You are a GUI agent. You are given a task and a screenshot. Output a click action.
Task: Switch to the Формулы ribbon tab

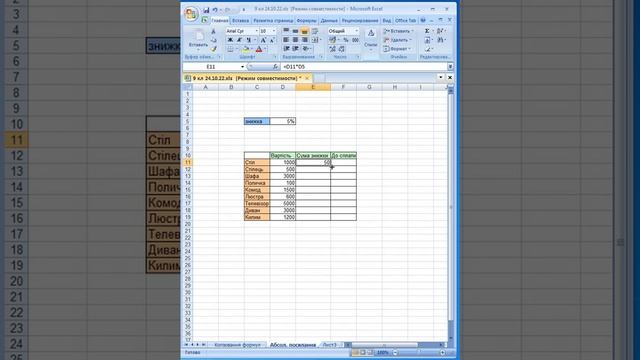coord(307,20)
